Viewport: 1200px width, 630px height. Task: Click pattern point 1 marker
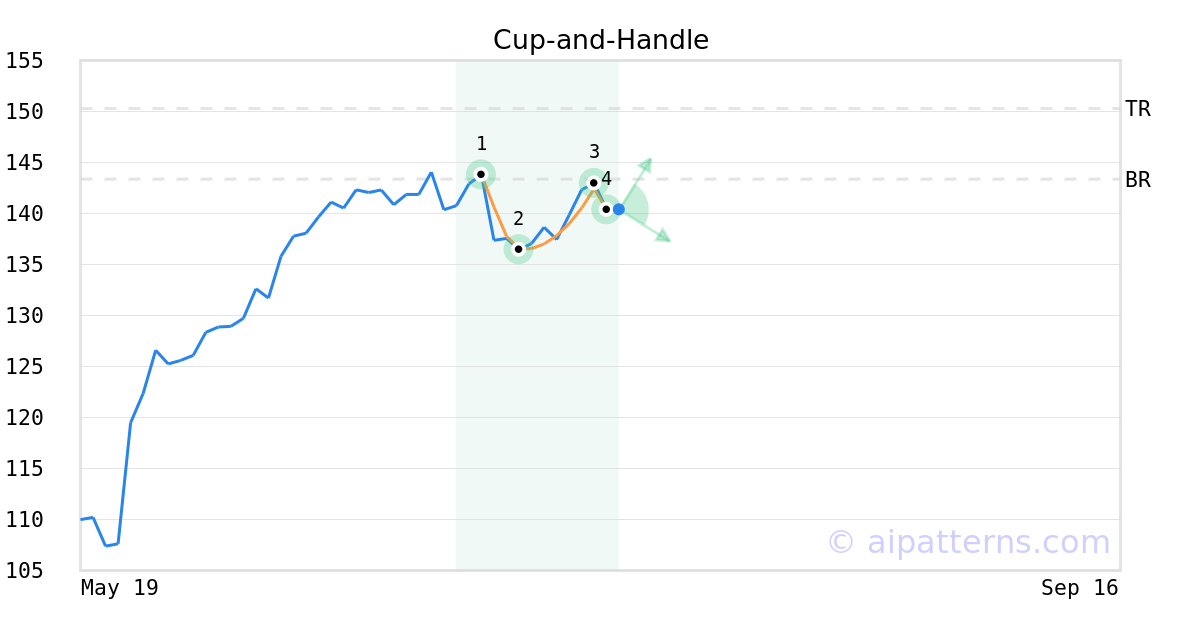(481, 174)
